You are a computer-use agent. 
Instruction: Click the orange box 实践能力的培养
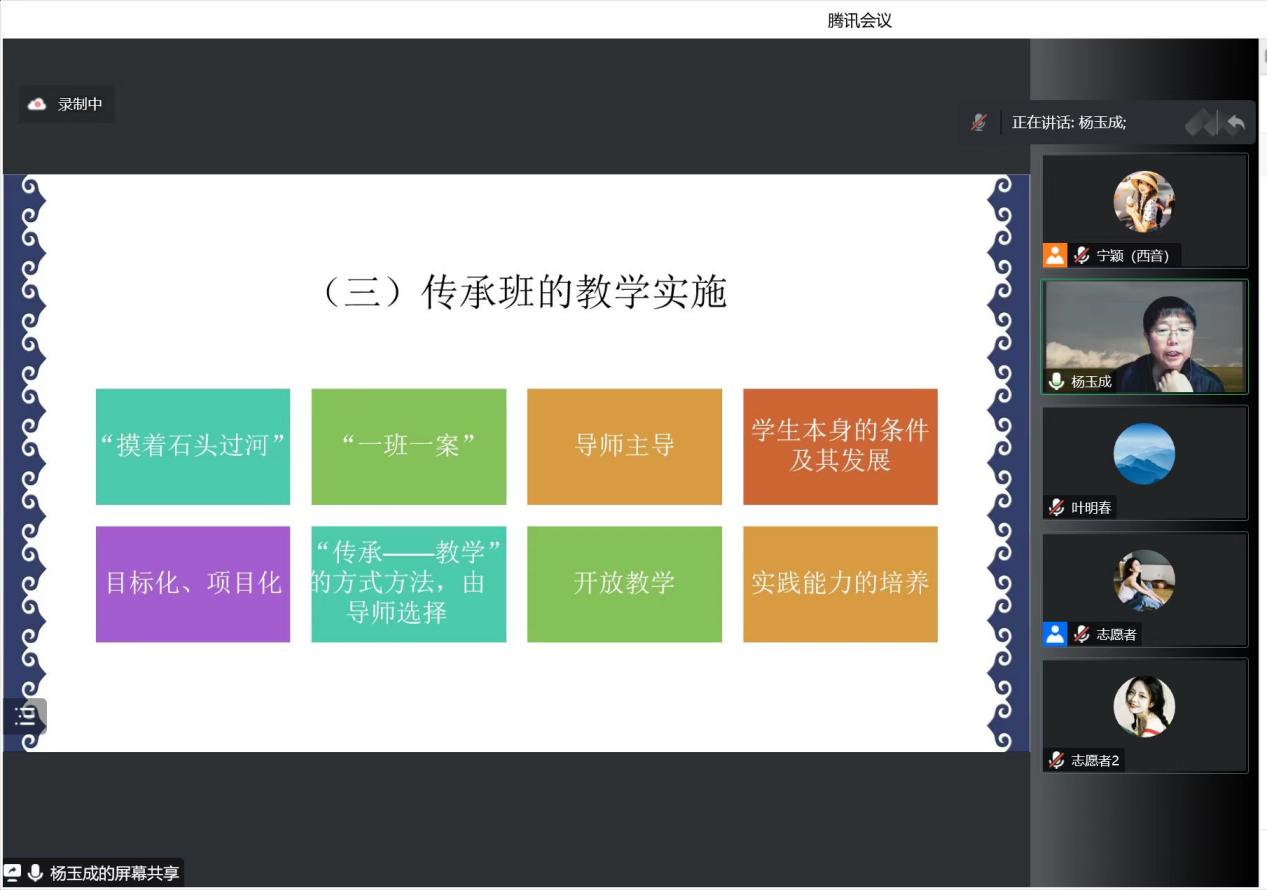840,584
